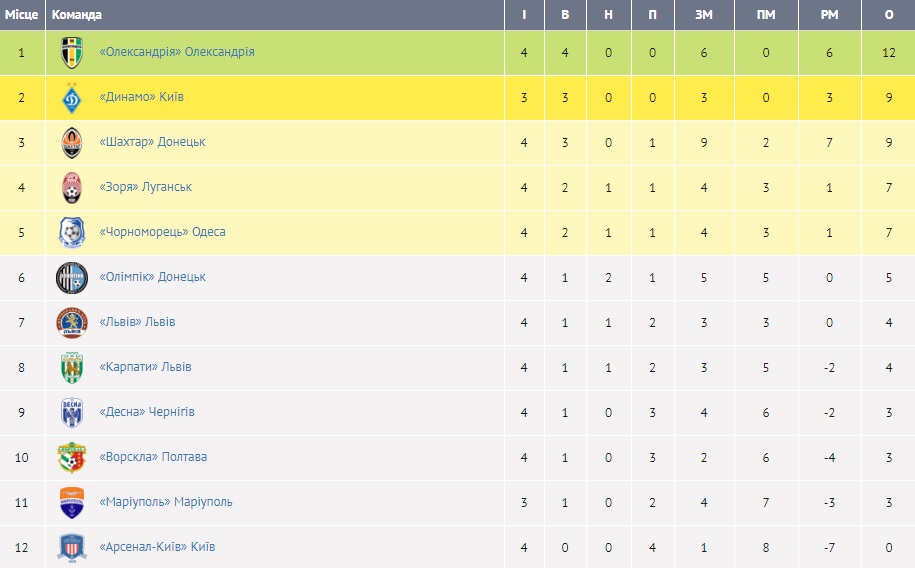Click the FC Lviv club logo
Screen dimensions: 915x568
coord(72,322)
